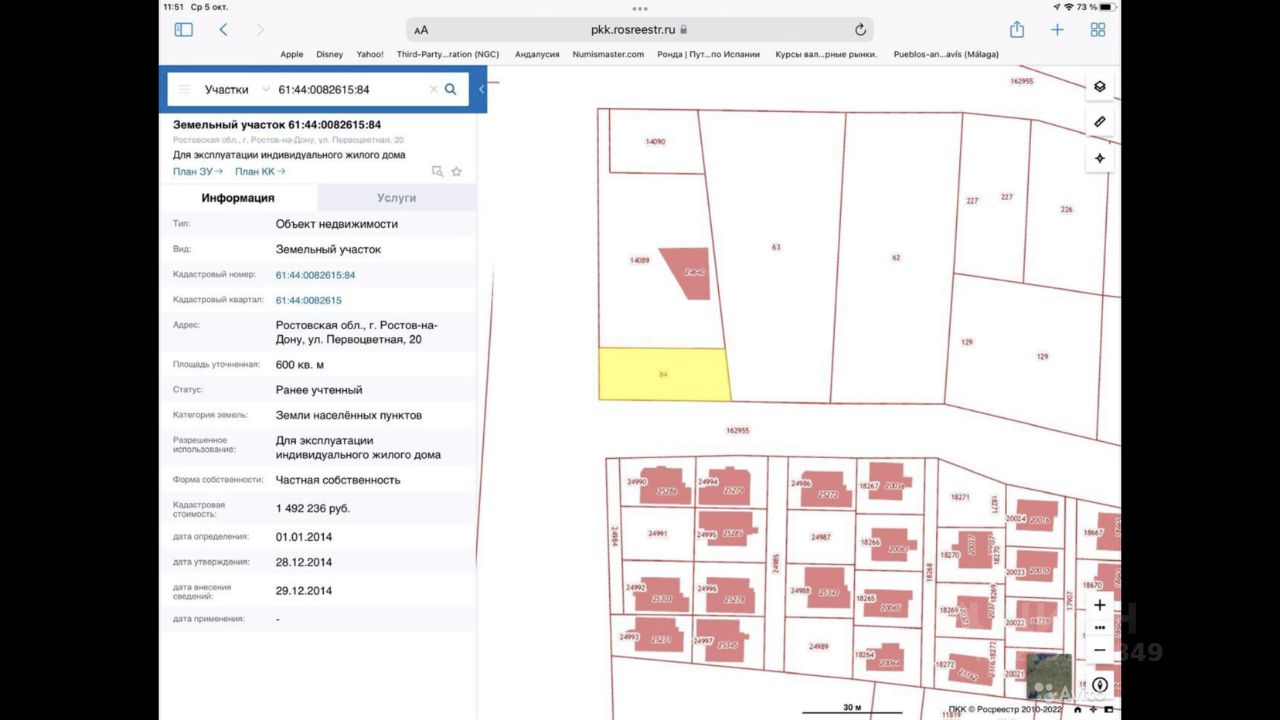Add the parcel to favorites with the star
This screenshot has height=720, width=1280.
457,171
